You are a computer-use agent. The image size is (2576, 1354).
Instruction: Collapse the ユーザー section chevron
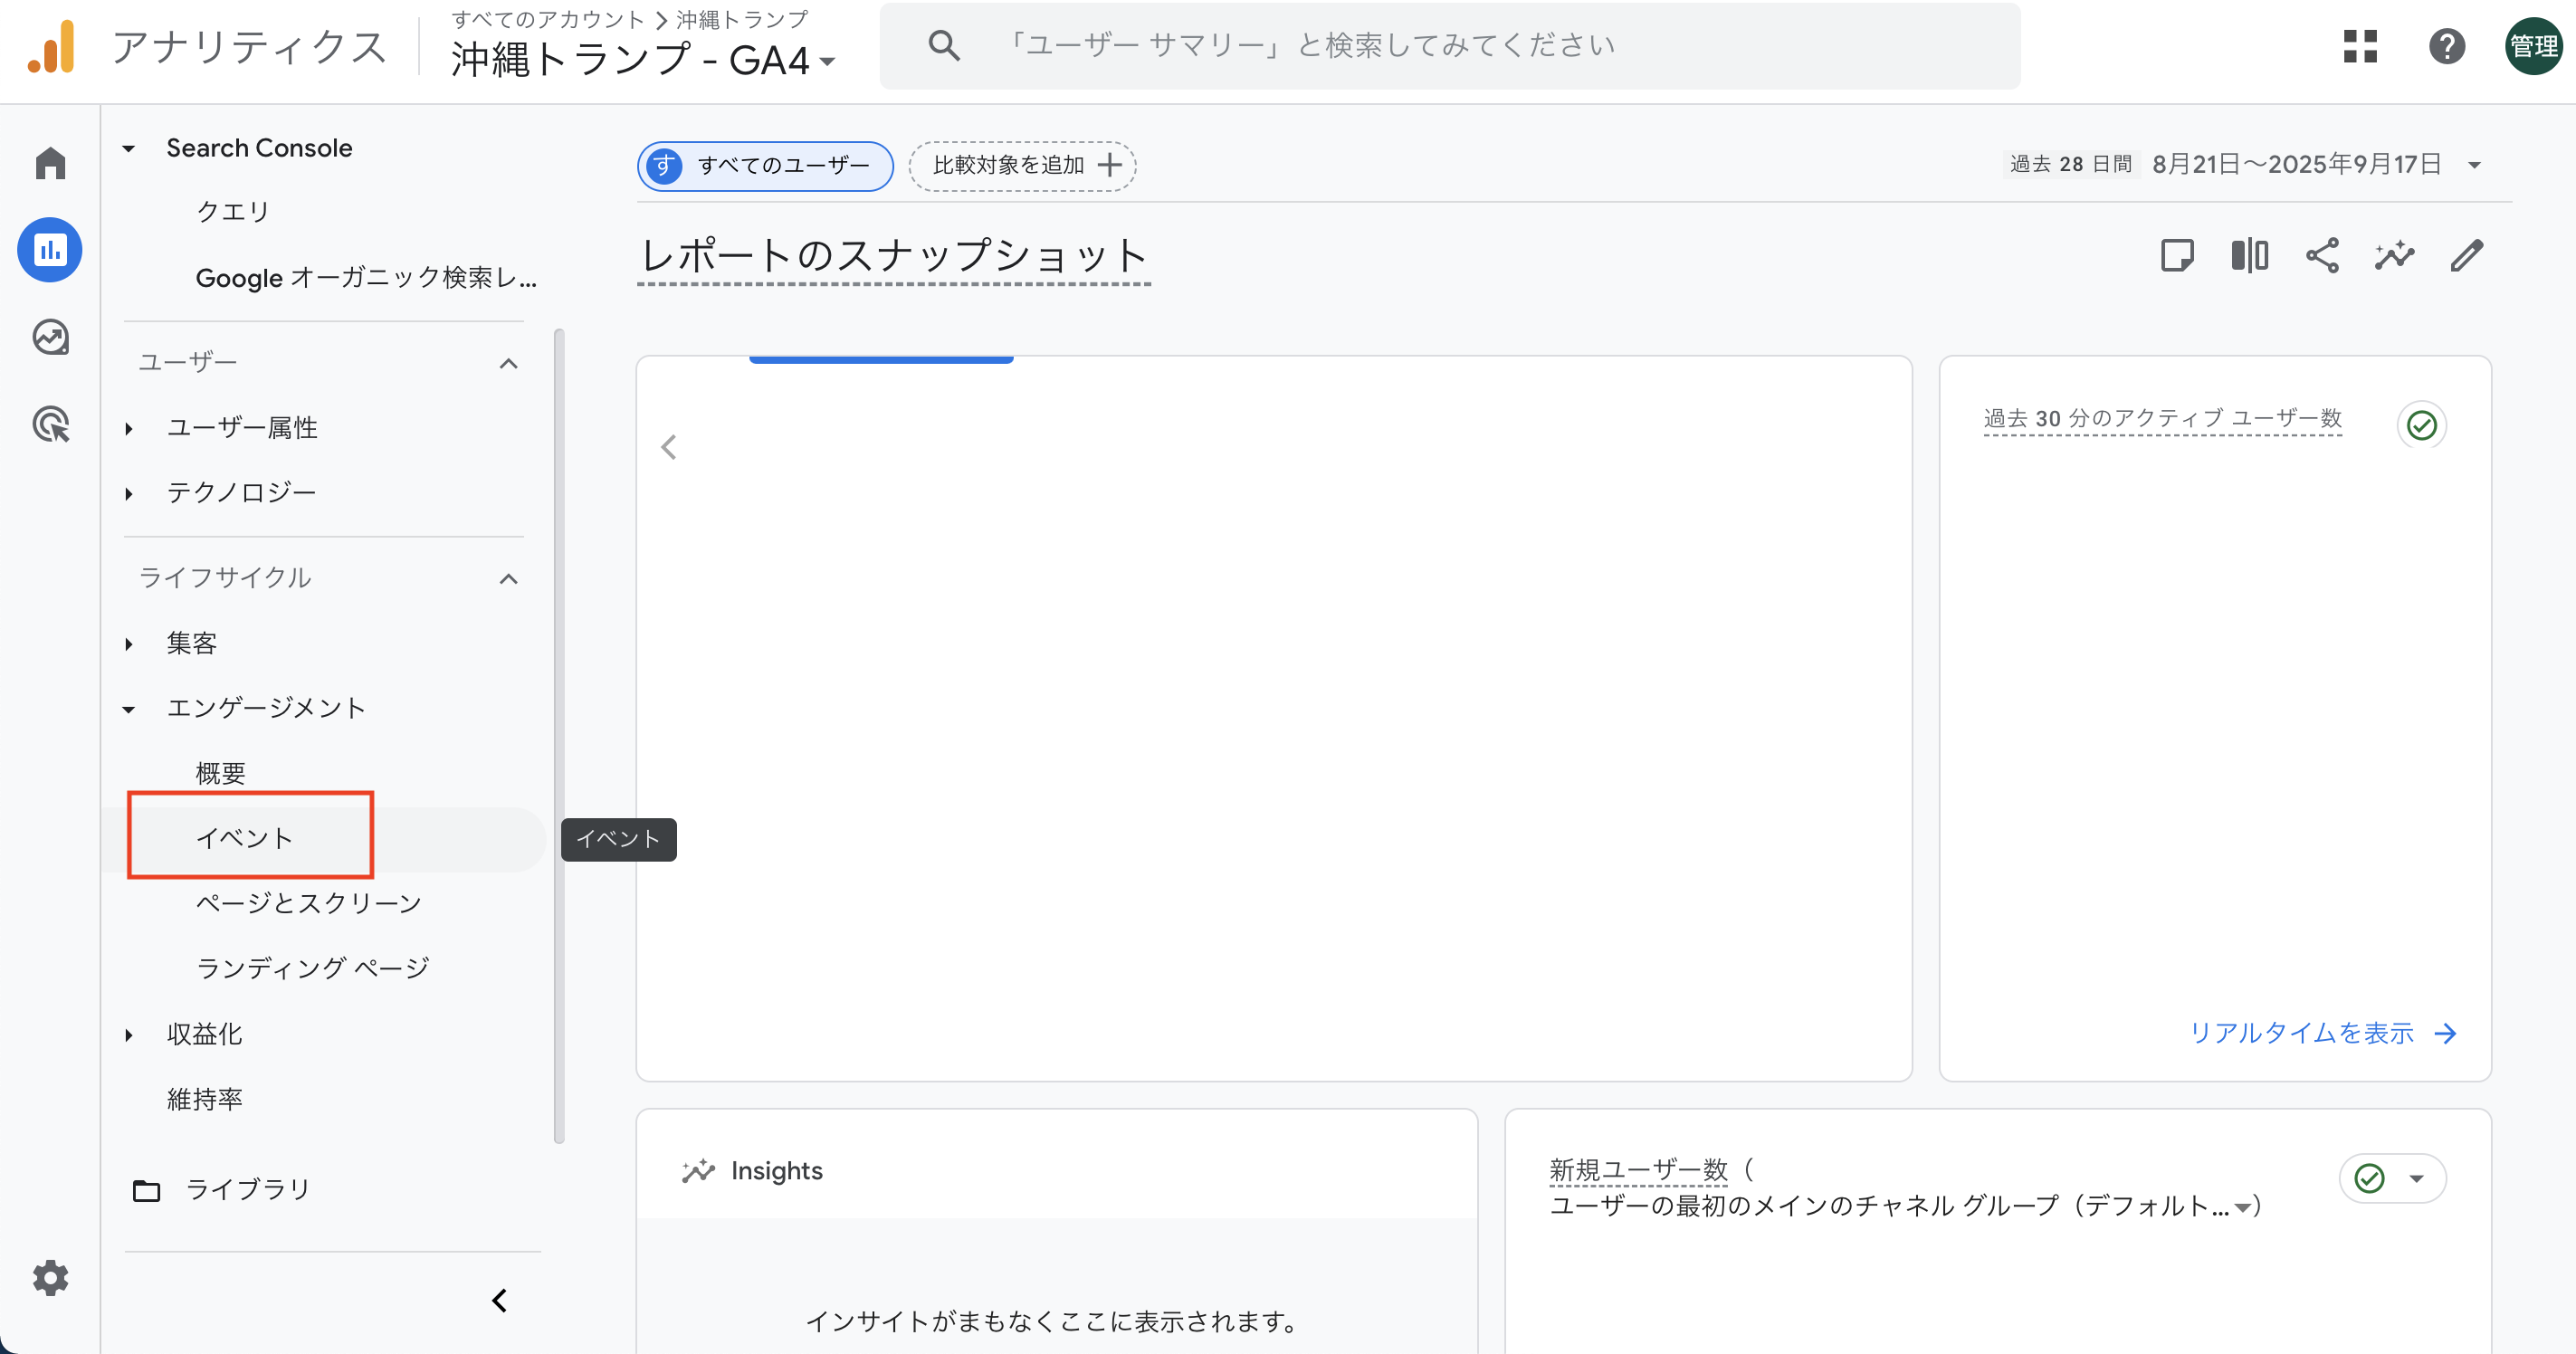coord(508,363)
